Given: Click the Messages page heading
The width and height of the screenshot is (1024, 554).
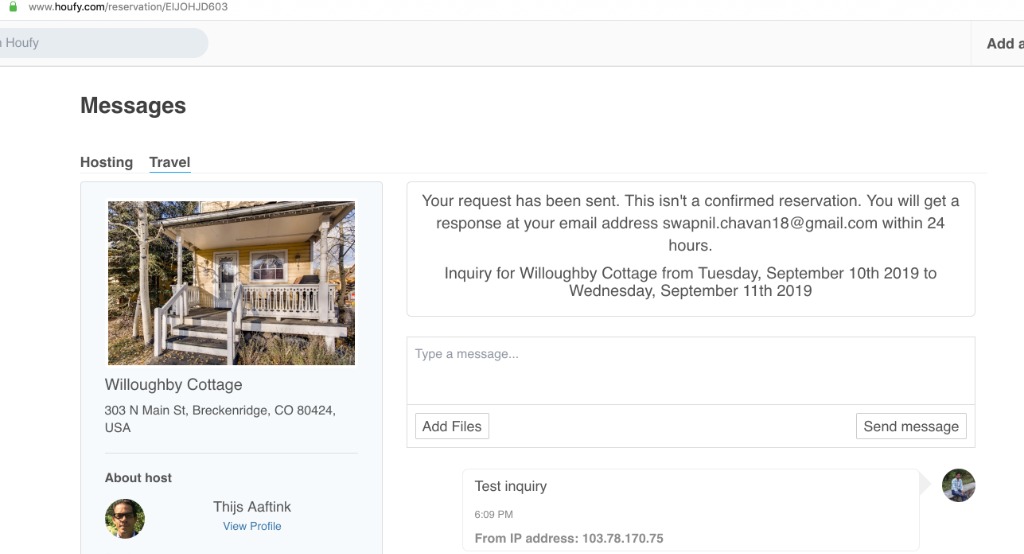Looking at the screenshot, I should pyautogui.click(x=133, y=106).
